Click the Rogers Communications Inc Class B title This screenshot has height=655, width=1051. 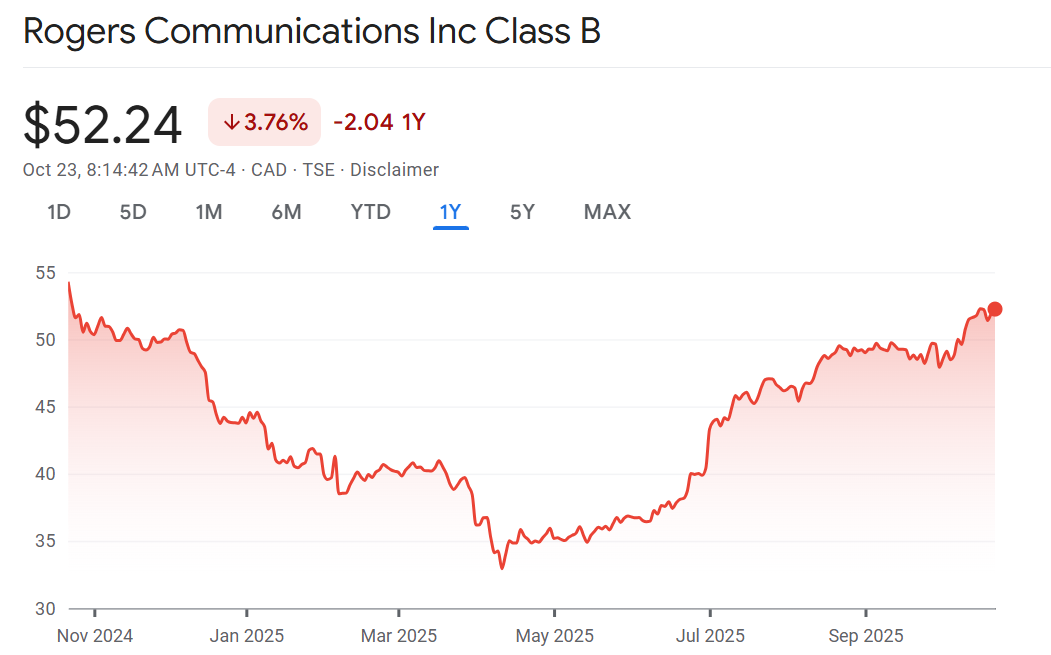312,31
